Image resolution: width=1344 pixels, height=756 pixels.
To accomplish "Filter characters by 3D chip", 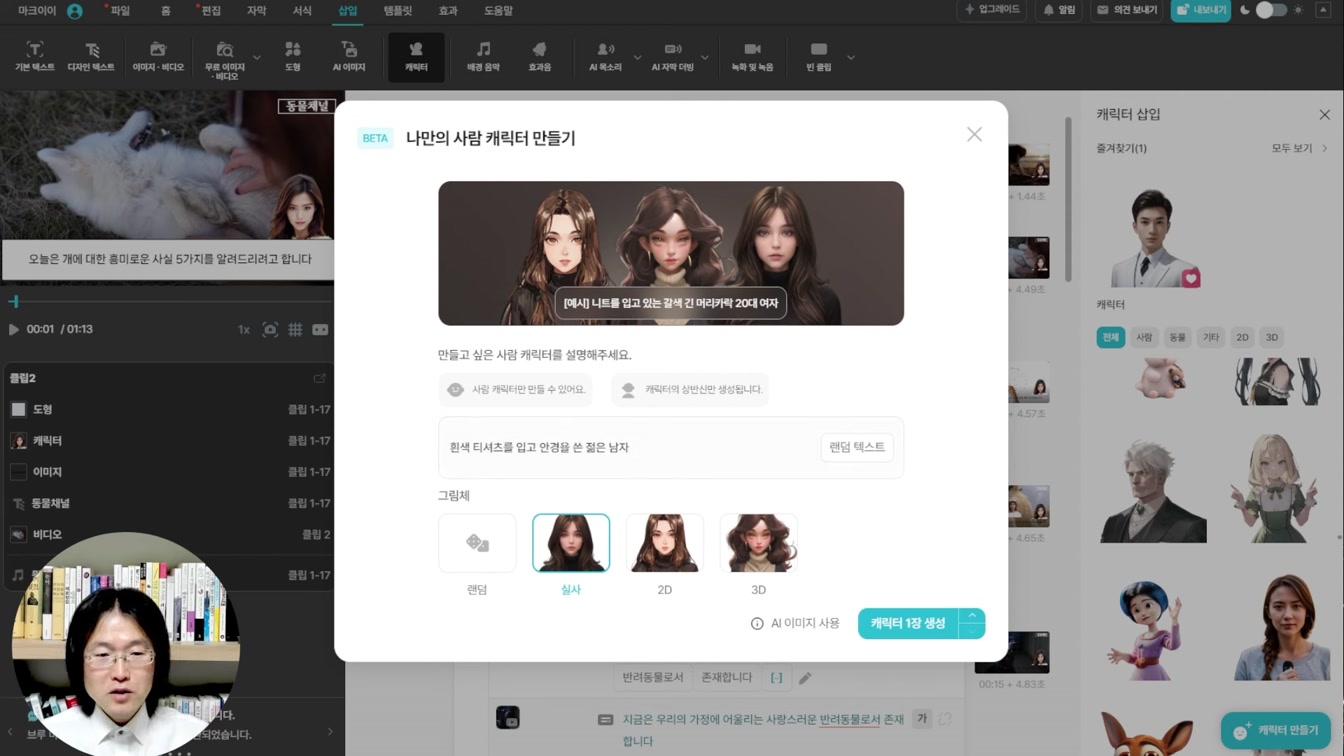I will (1272, 337).
